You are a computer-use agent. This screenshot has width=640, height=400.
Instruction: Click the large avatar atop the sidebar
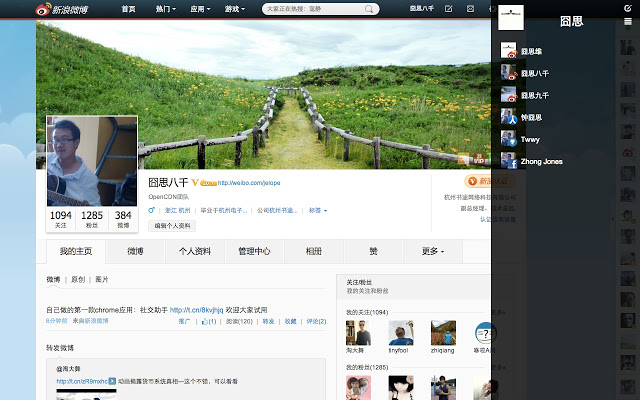click(x=511, y=18)
